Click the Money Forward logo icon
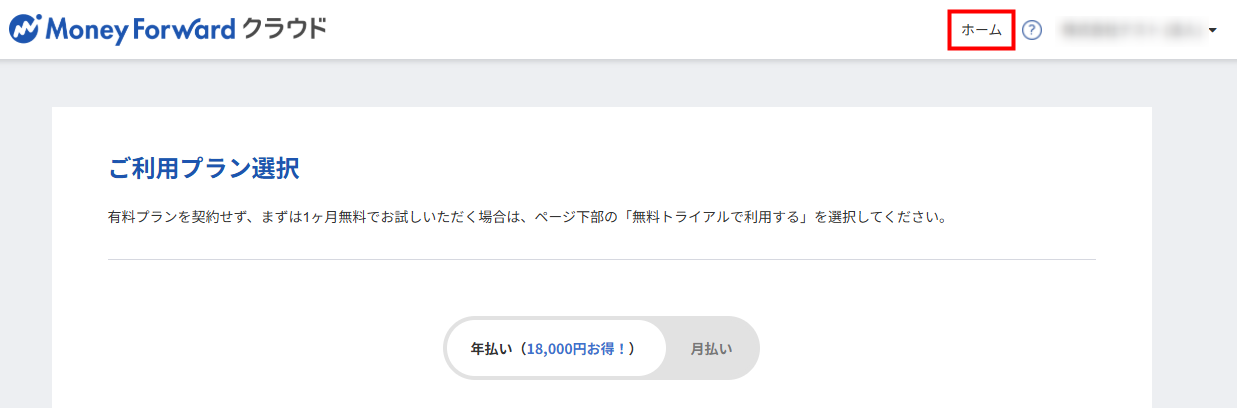 (25, 29)
